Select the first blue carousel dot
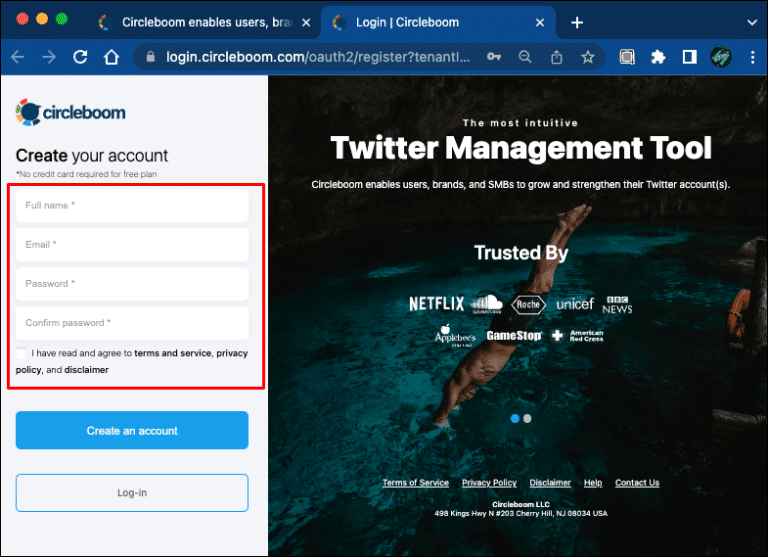 pos(515,418)
